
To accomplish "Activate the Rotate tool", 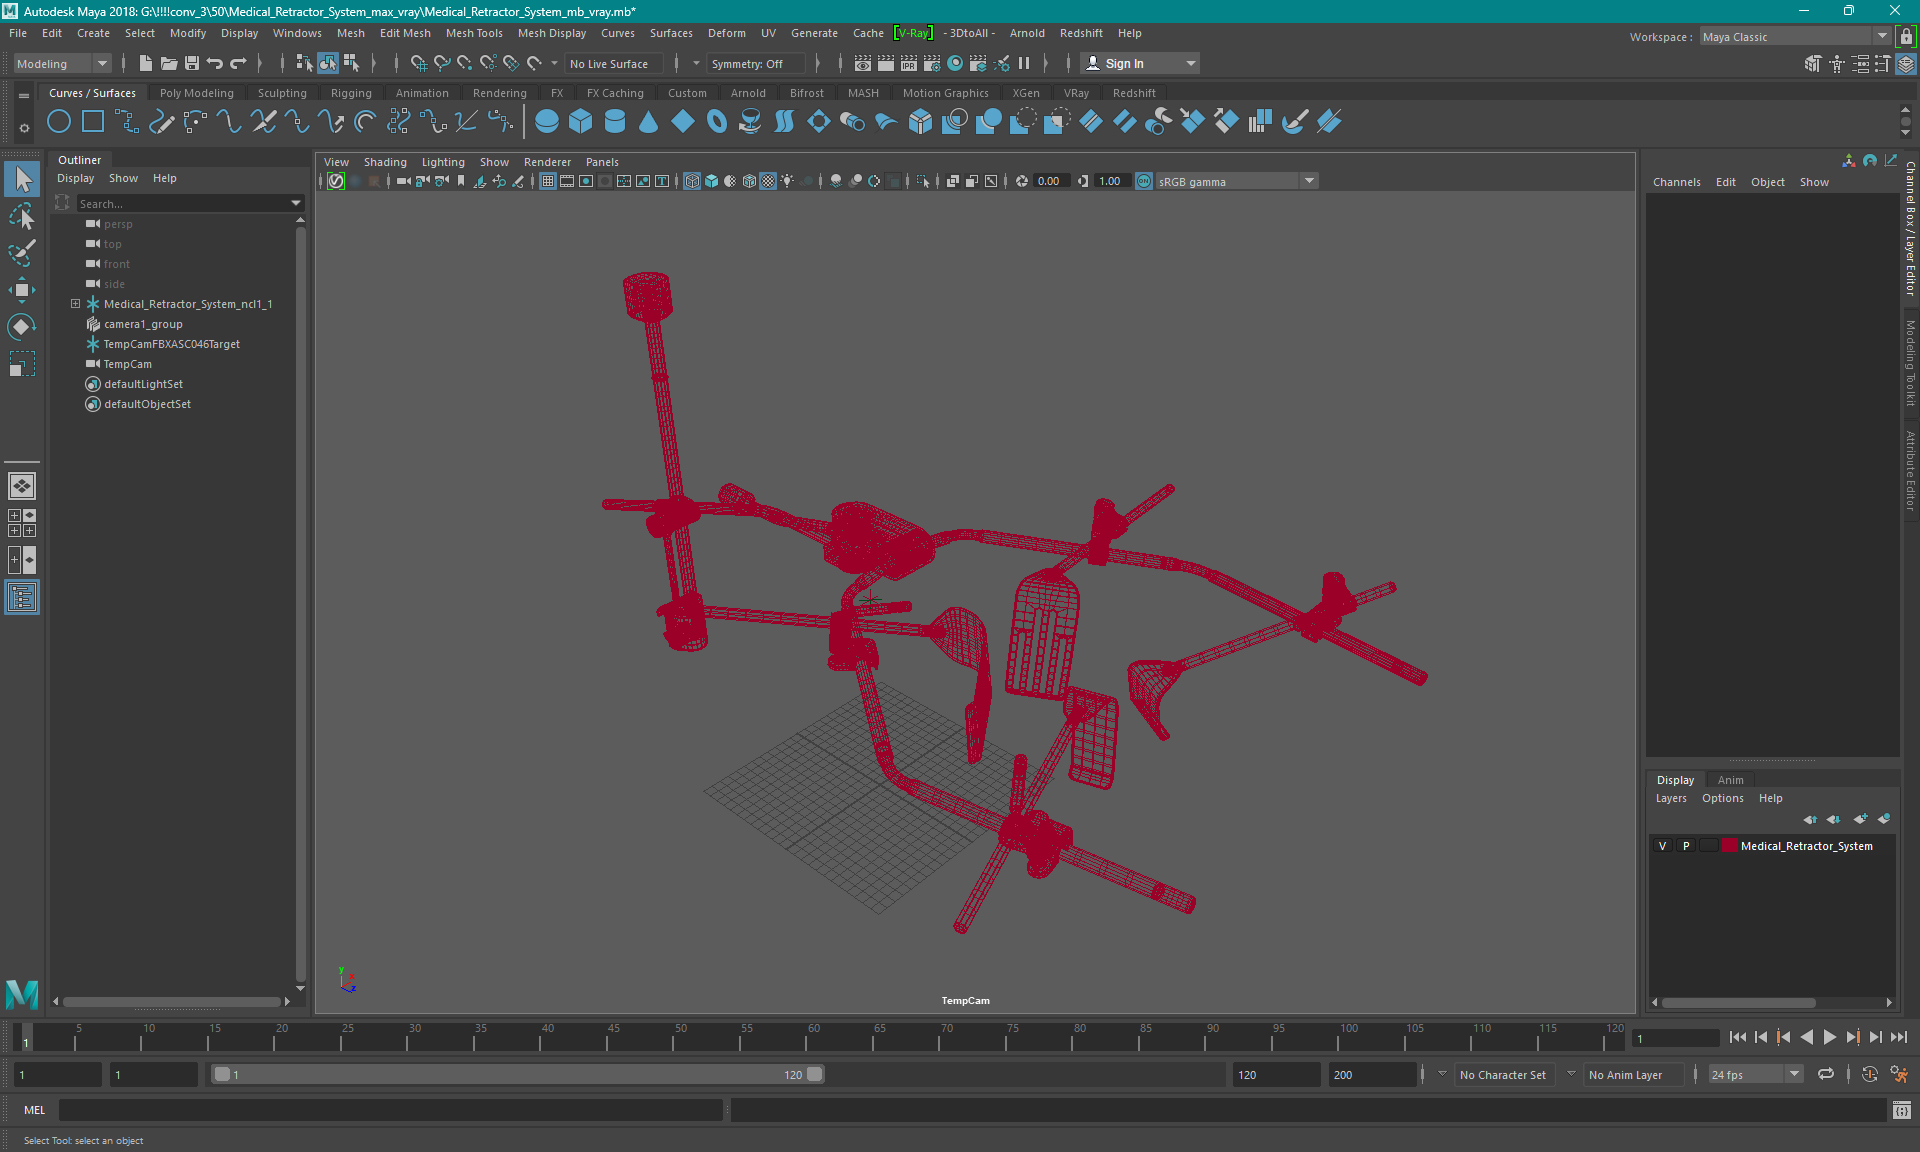I will pos(22,327).
